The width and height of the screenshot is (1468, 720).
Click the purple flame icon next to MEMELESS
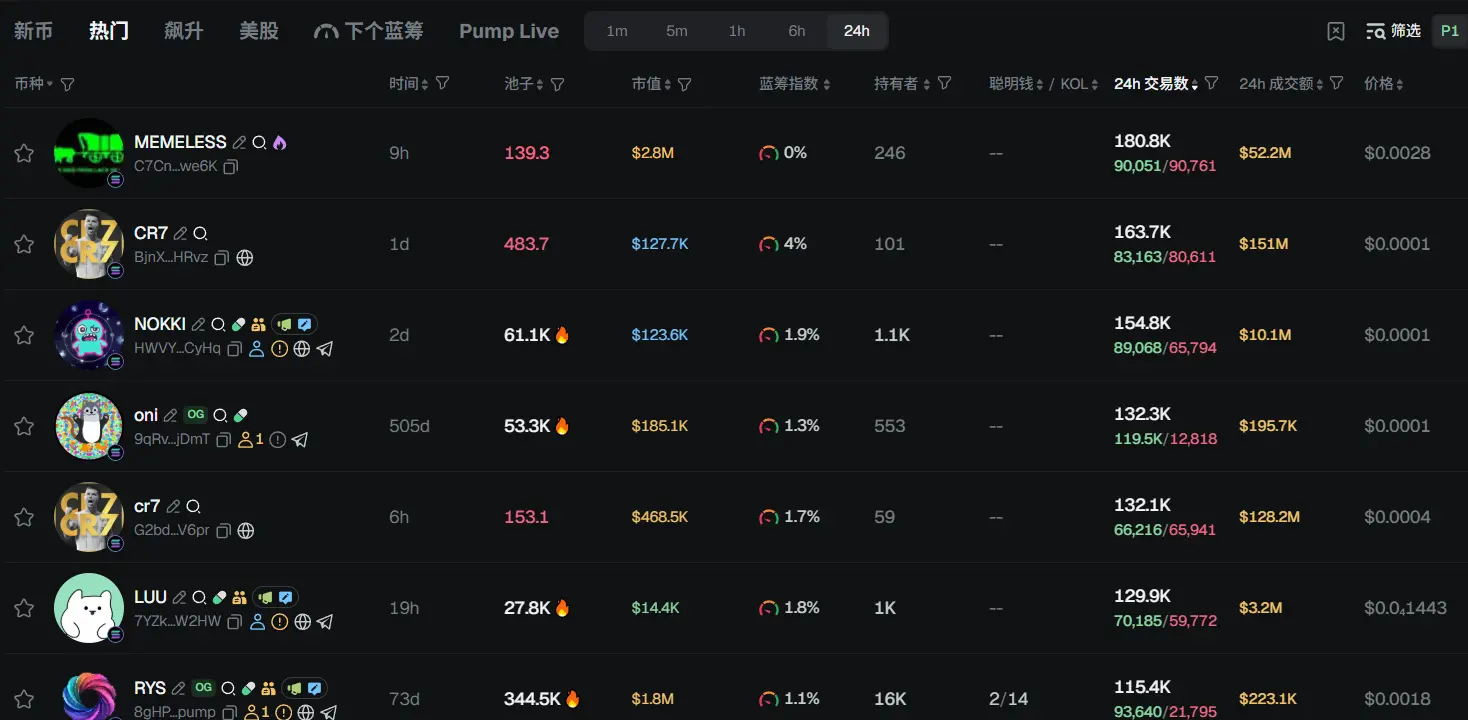279,142
